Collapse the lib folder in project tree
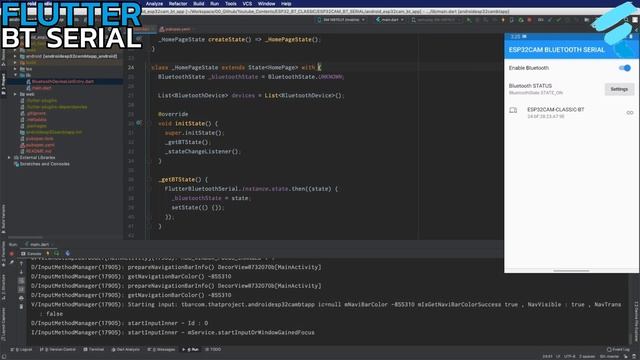The image size is (640, 360). [x=16, y=75]
